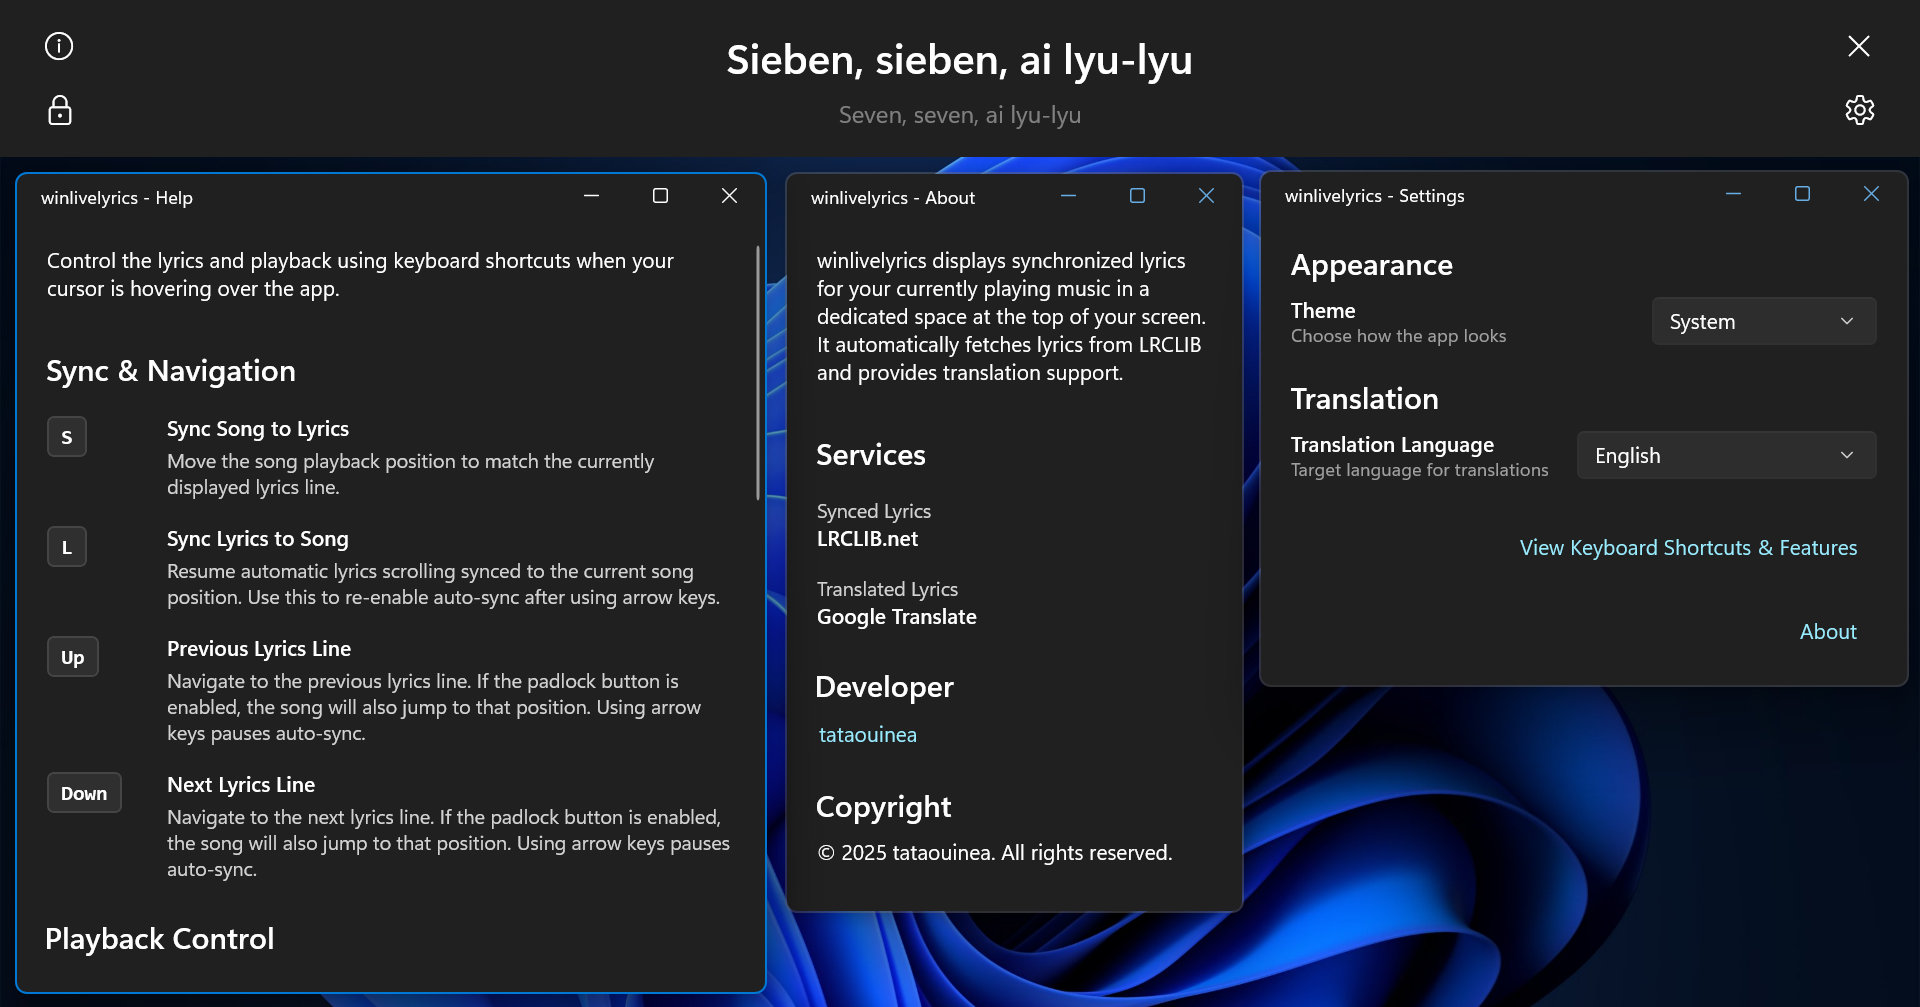Minimize the Help window

coord(592,196)
